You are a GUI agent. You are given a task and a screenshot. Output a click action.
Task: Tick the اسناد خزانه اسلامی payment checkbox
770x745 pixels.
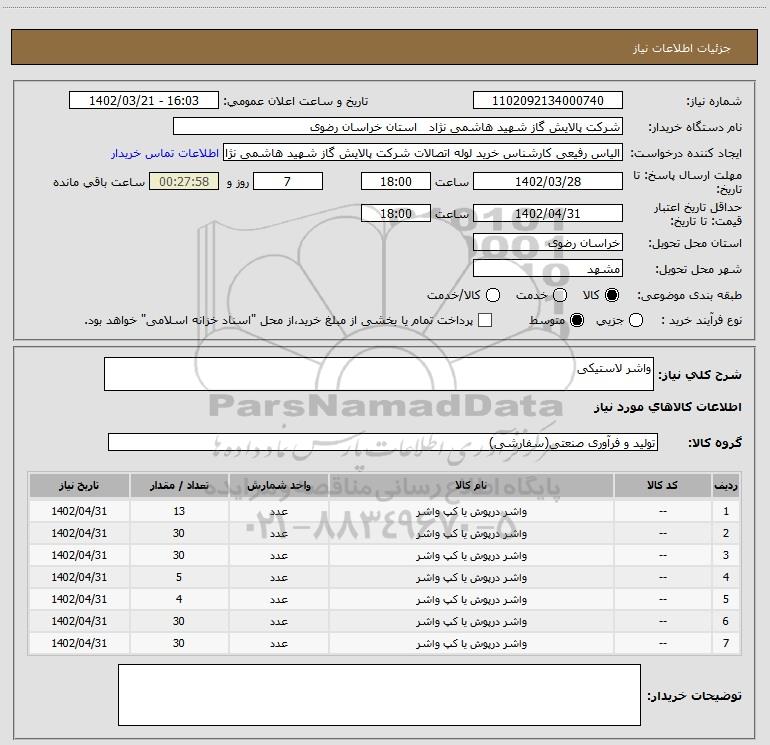point(485,320)
